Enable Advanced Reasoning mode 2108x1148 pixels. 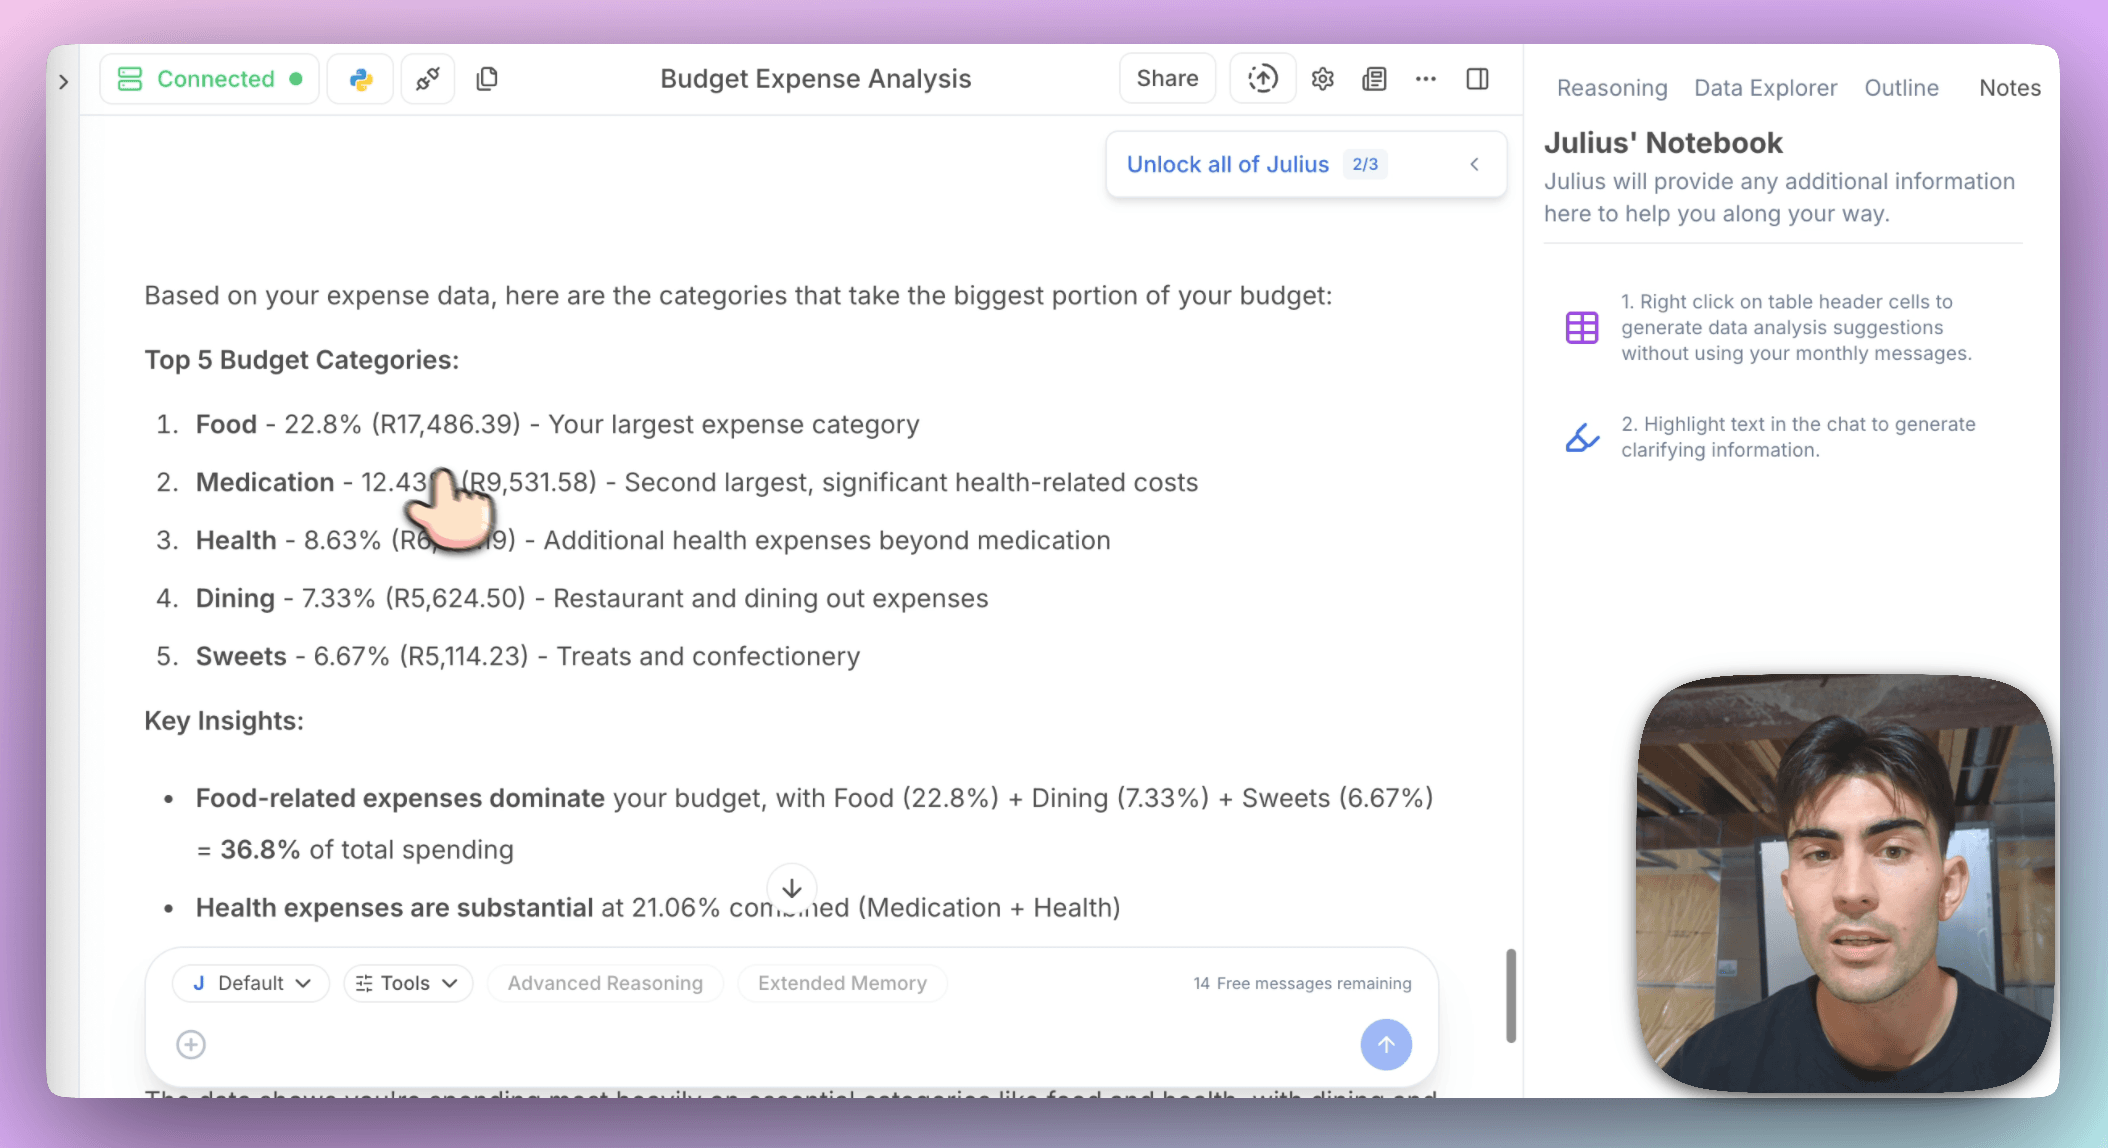604,983
